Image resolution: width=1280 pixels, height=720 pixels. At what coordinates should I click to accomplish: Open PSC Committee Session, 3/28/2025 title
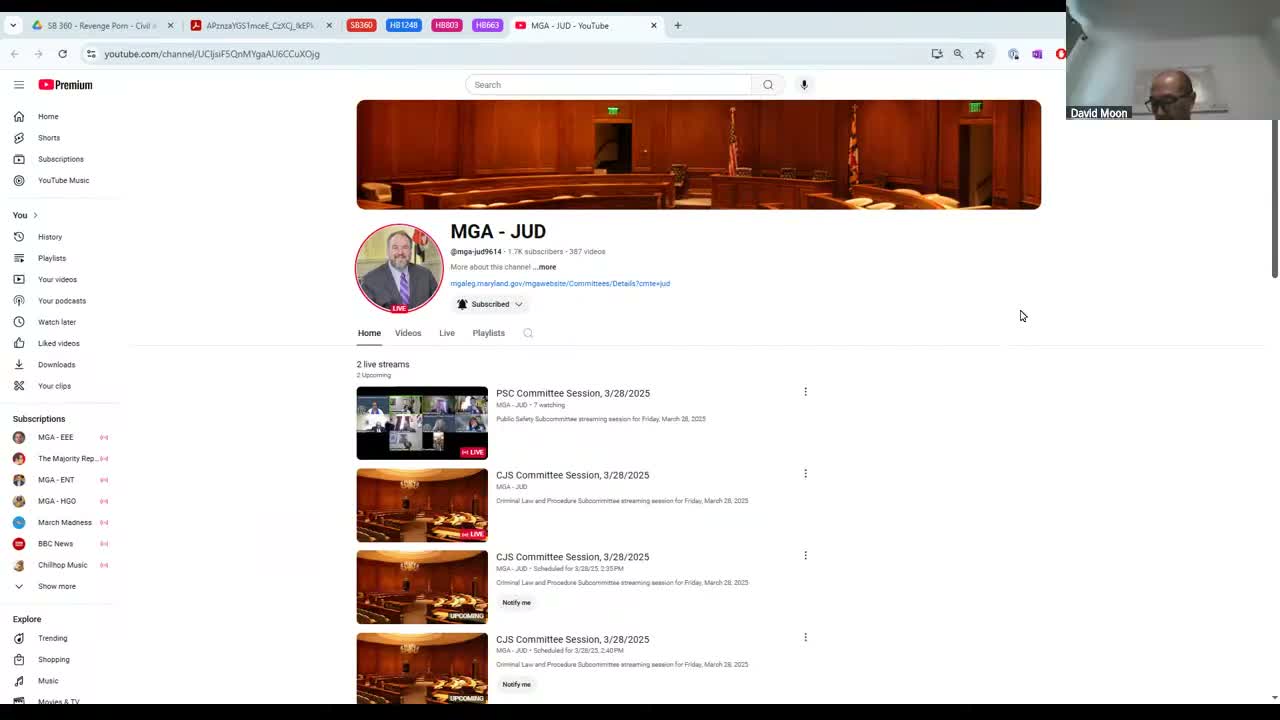tap(573, 393)
